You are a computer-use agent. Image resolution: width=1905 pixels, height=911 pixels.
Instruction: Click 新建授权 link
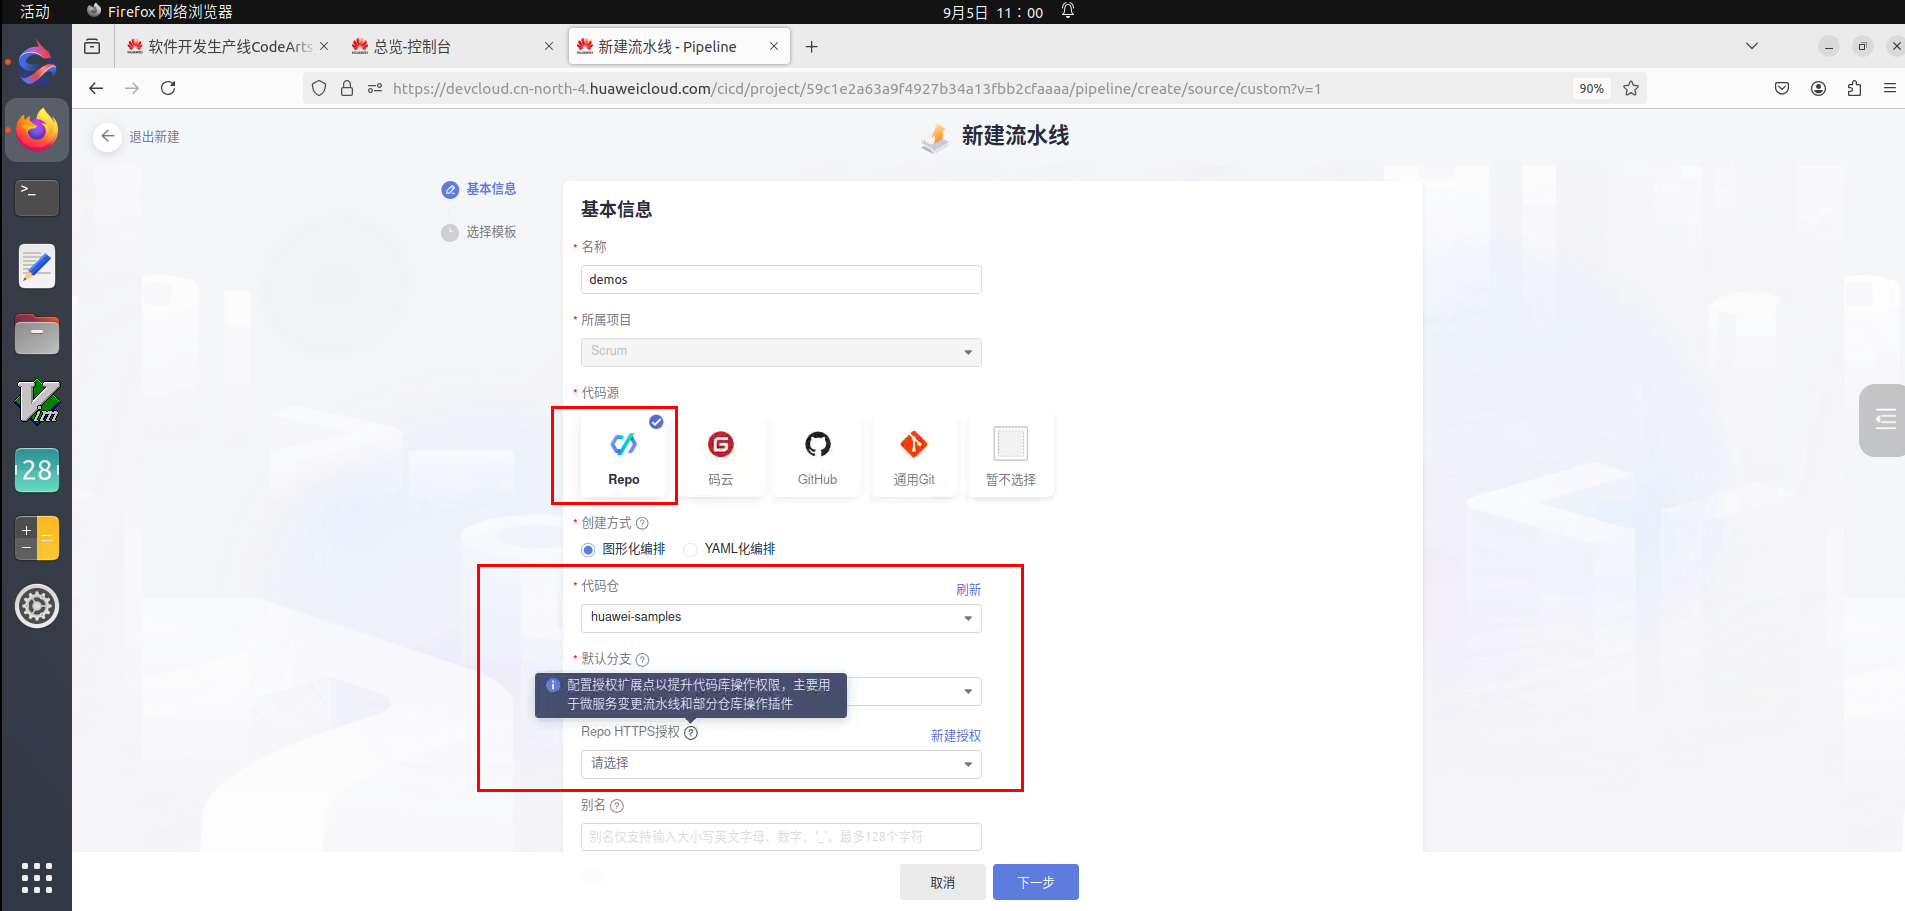click(956, 736)
